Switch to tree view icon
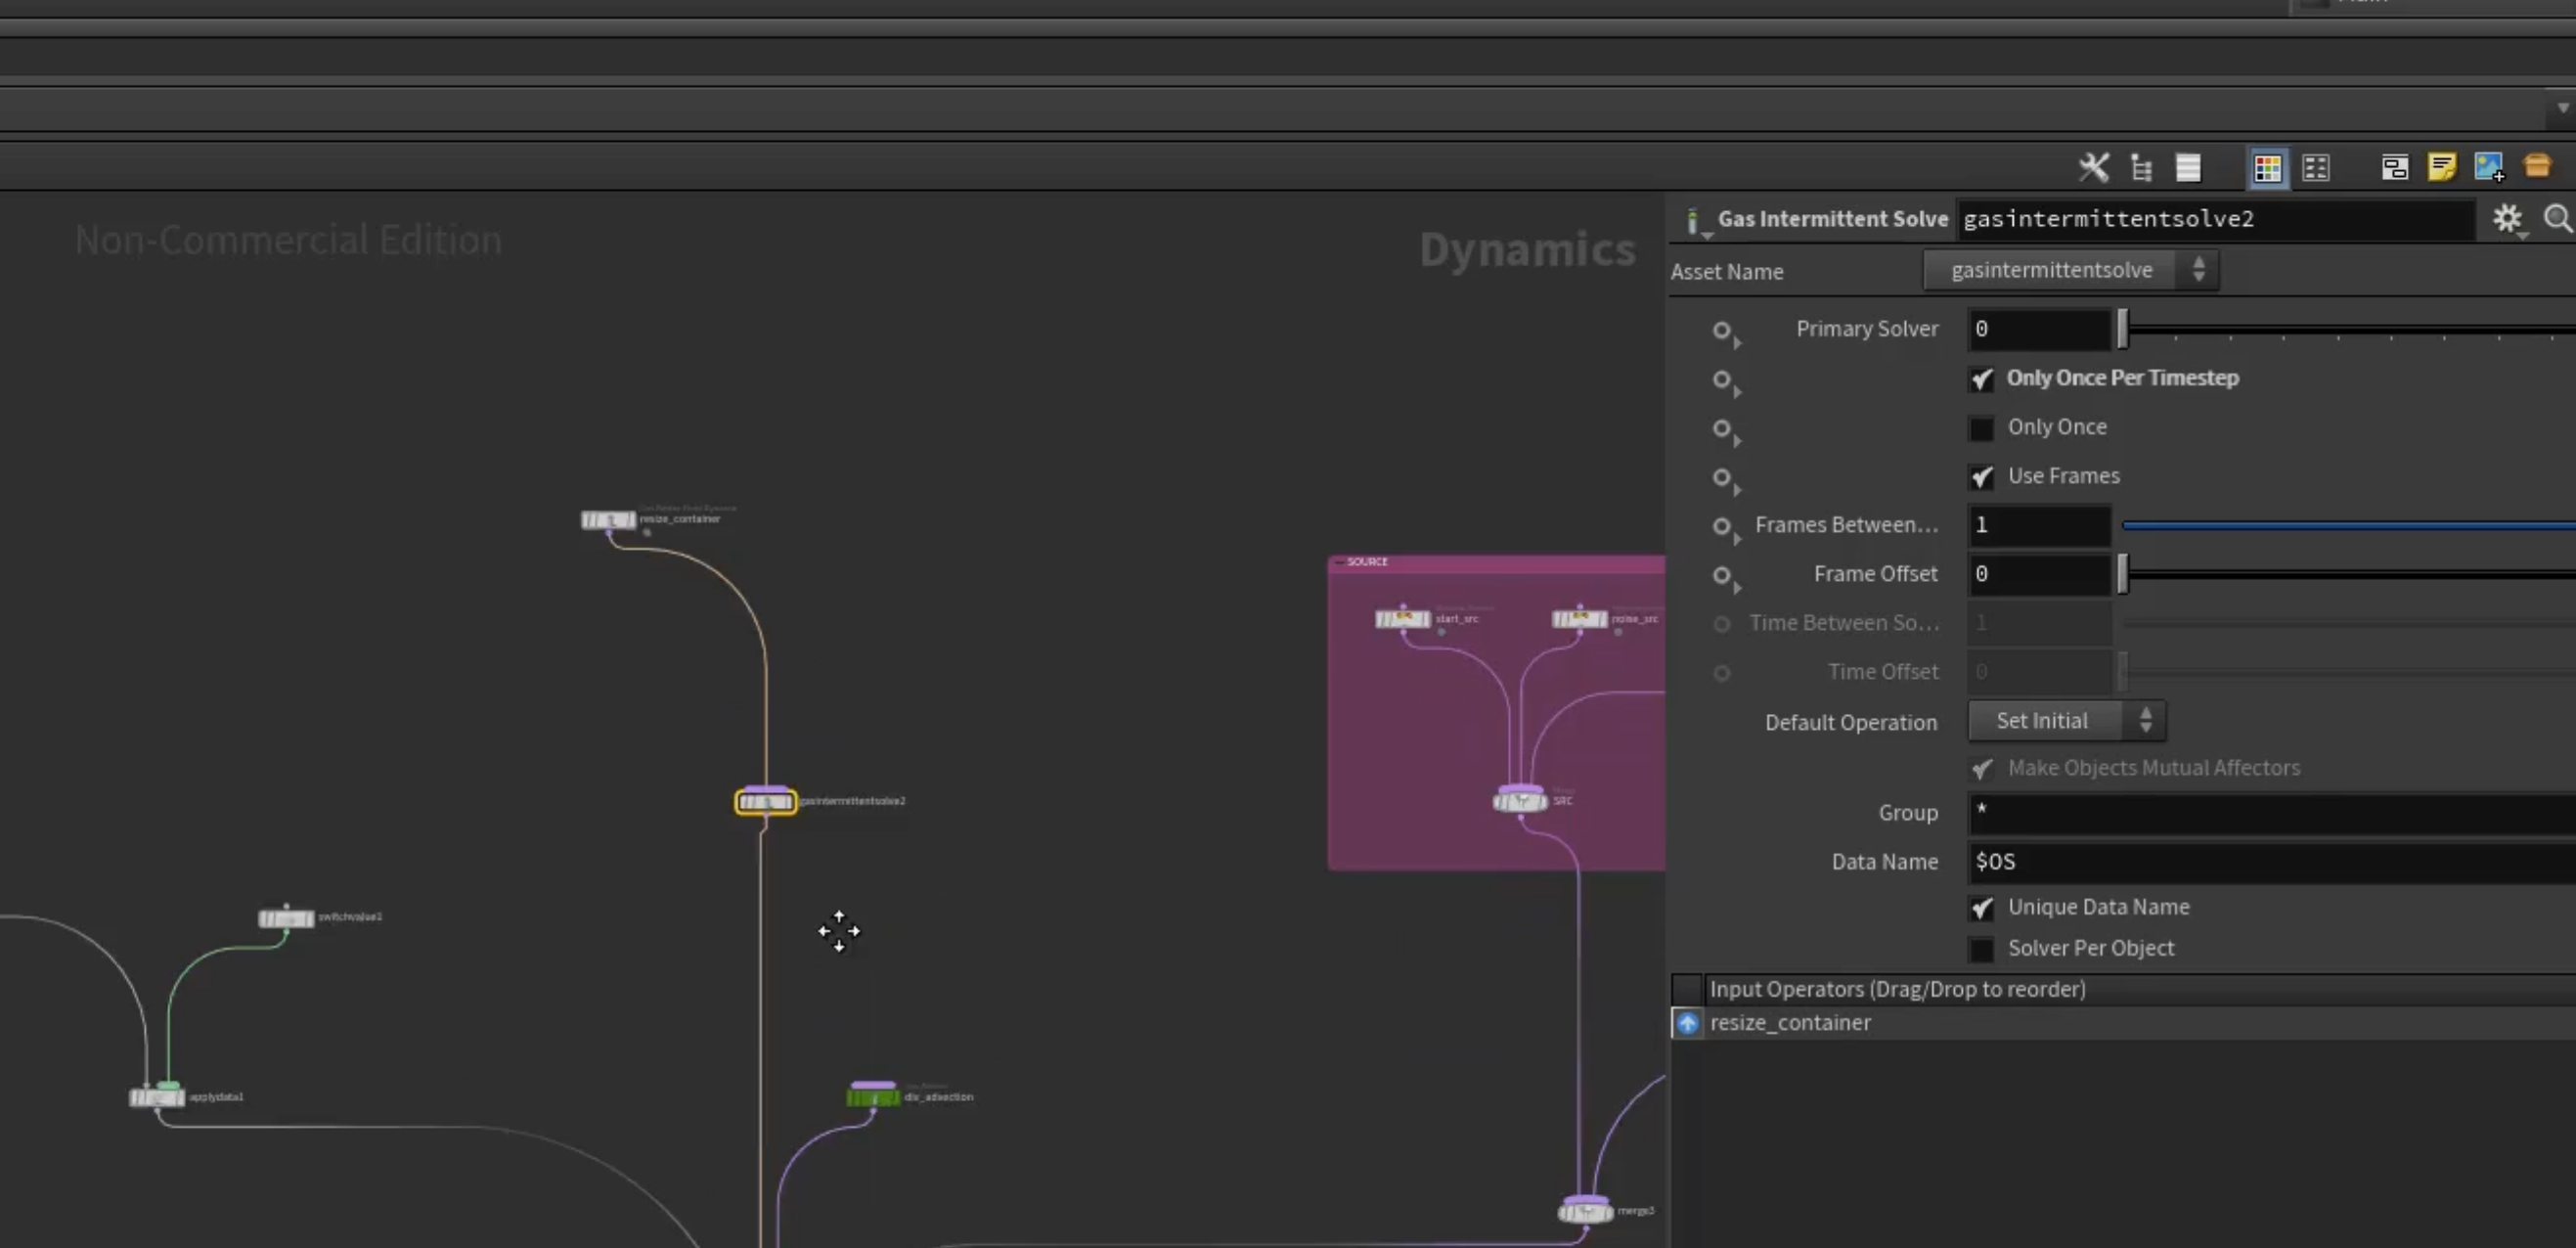 2141,168
